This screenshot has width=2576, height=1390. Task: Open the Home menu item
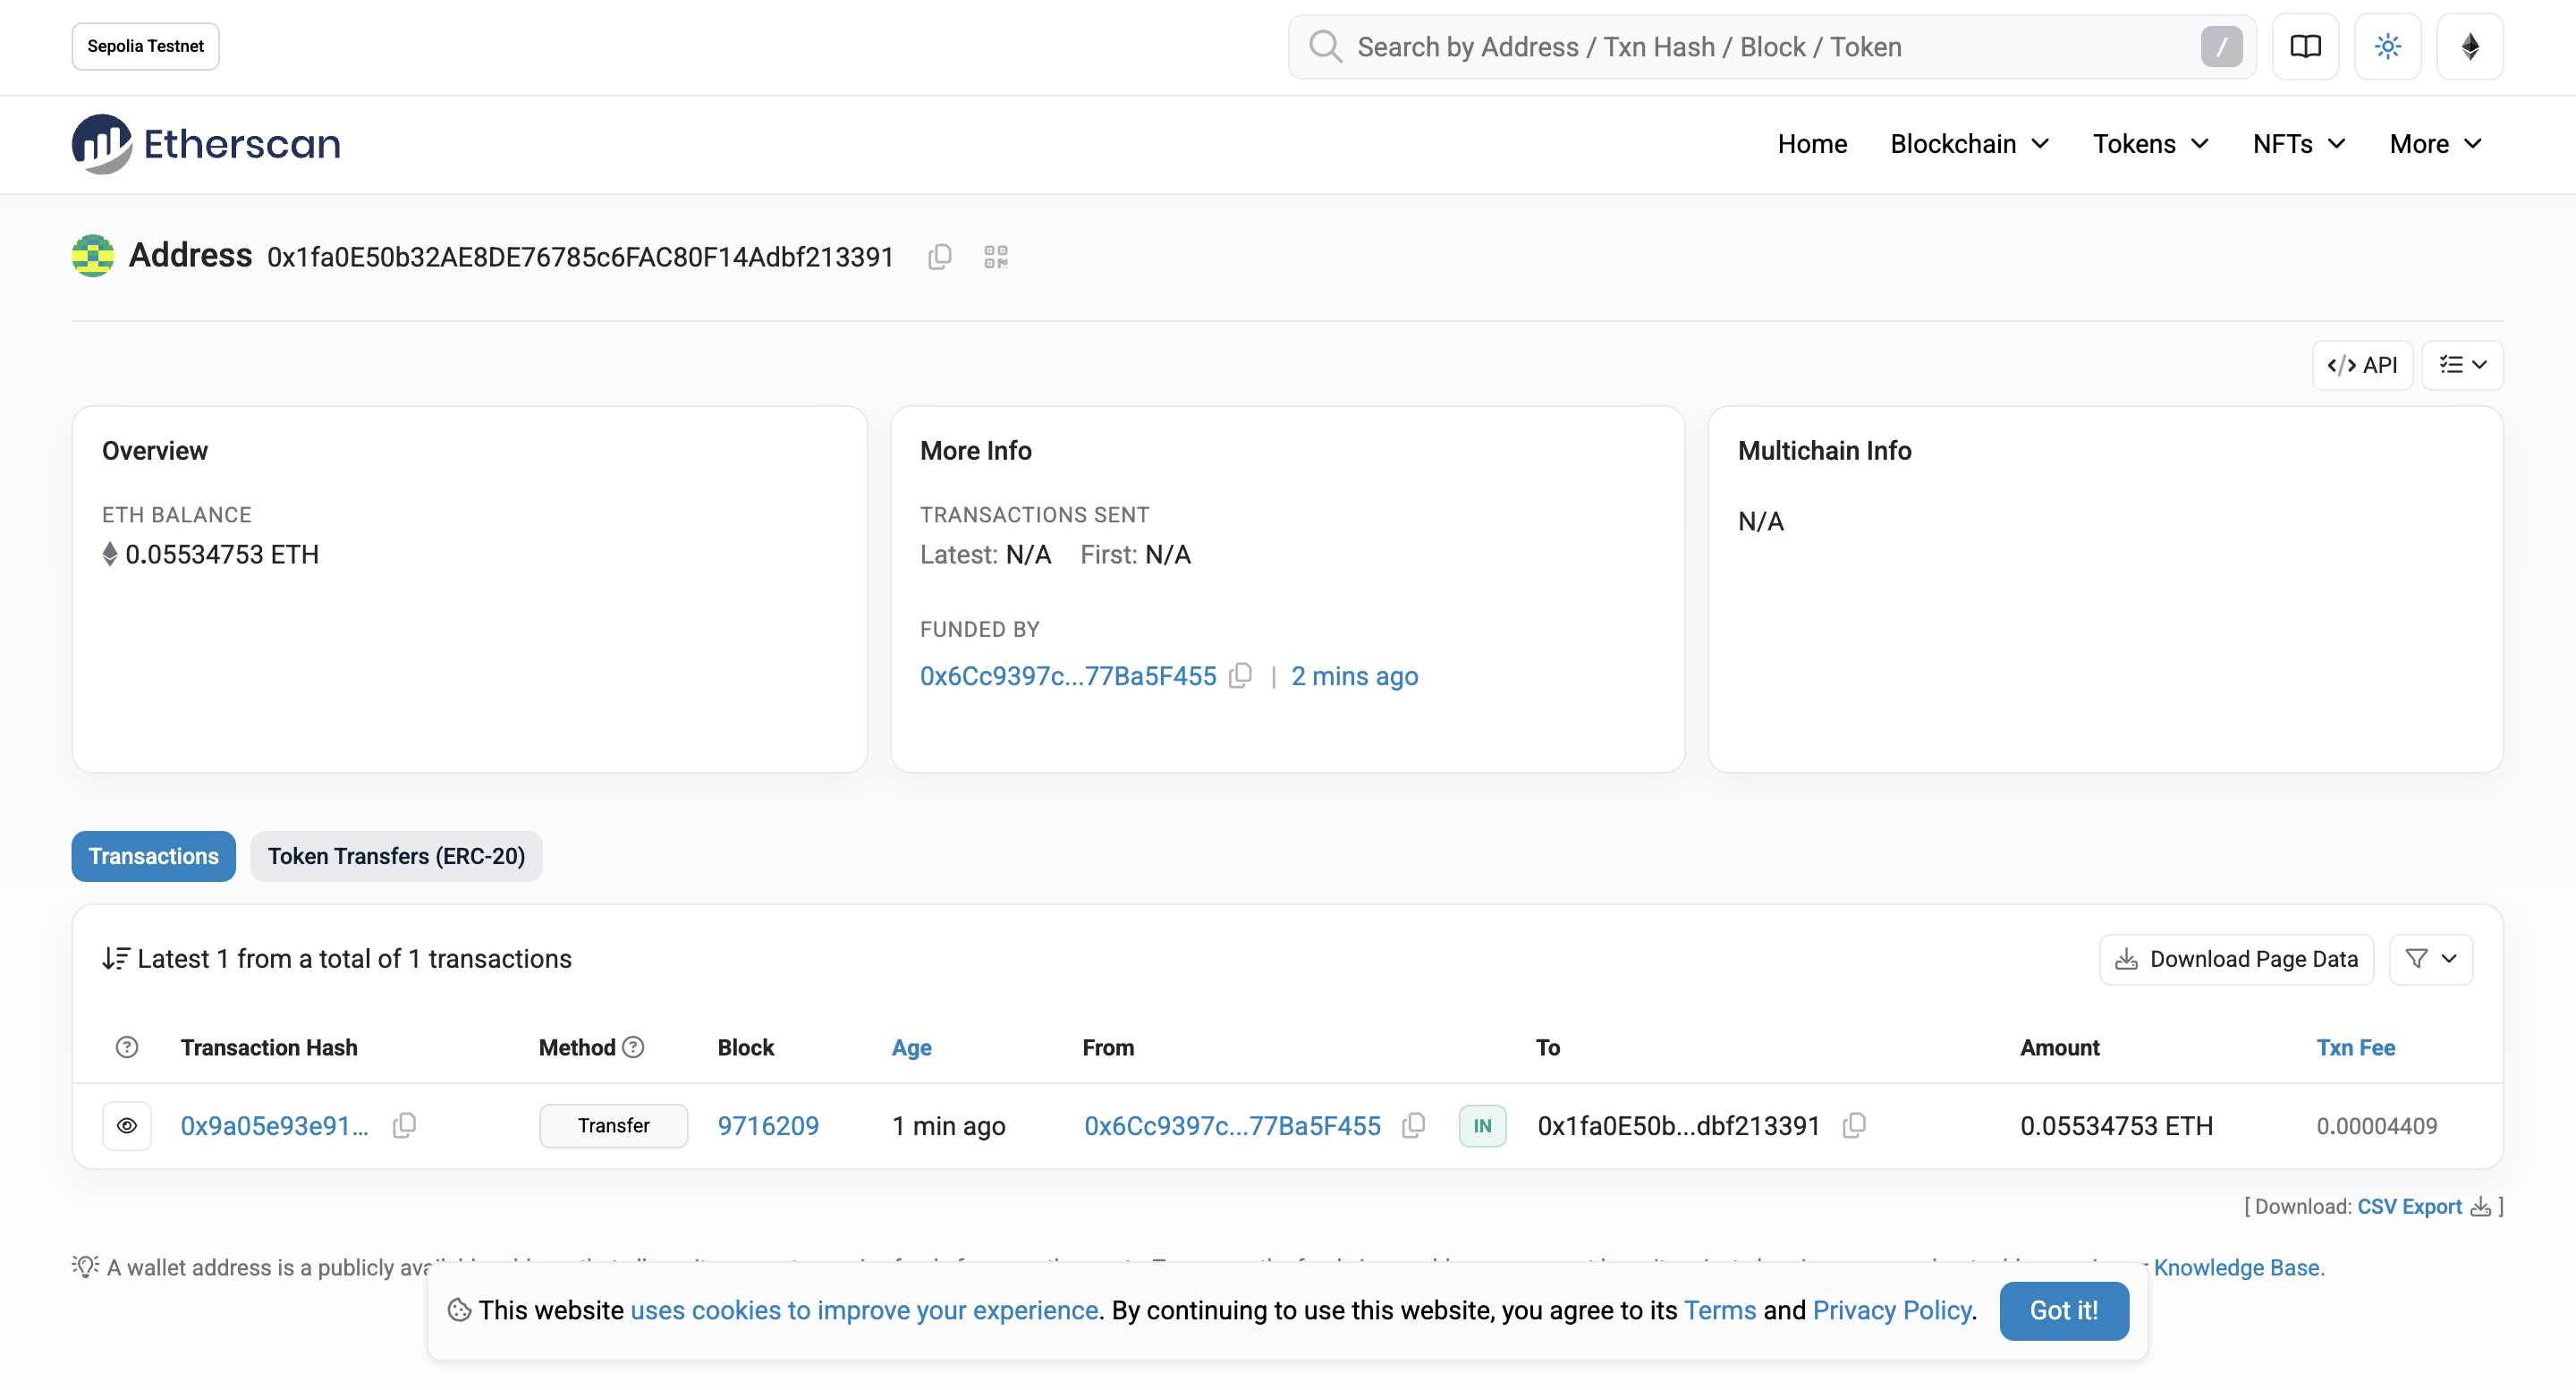[x=1811, y=144]
